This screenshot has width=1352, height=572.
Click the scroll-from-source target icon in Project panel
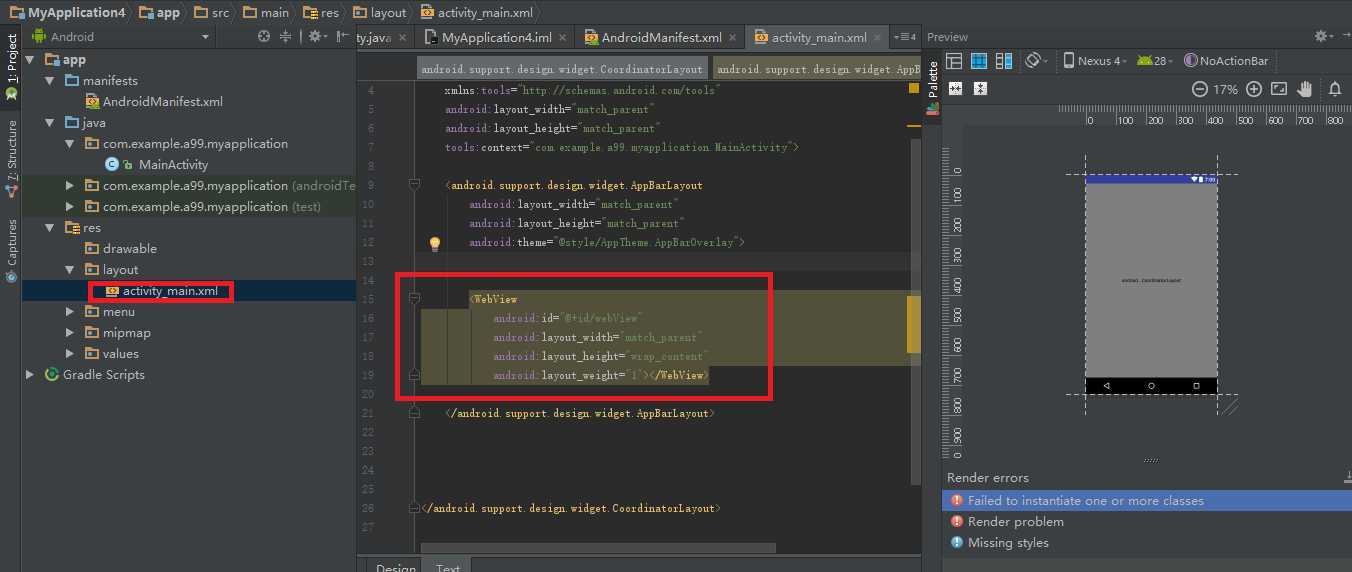click(x=264, y=36)
